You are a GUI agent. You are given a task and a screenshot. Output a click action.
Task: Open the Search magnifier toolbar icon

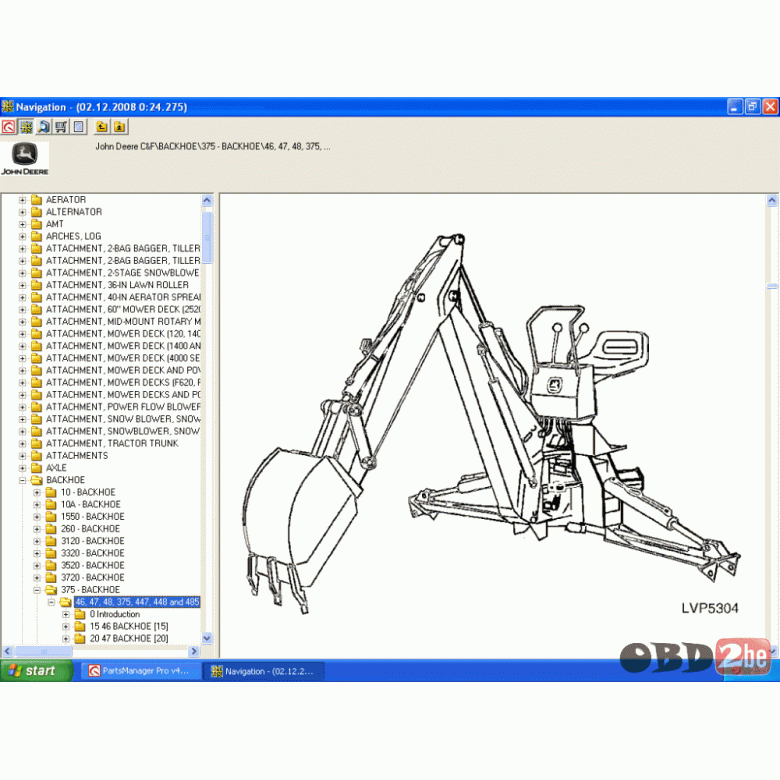[44, 127]
